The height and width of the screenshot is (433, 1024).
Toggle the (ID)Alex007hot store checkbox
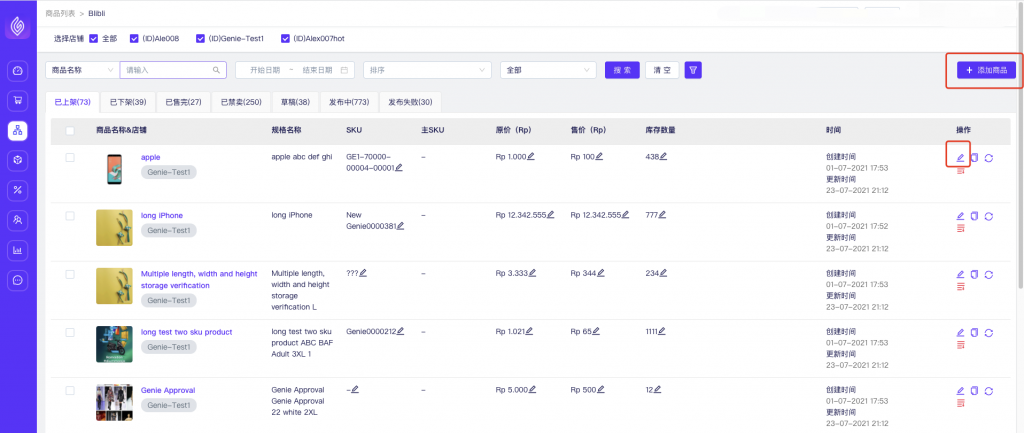pyautogui.click(x=285, y=39)
